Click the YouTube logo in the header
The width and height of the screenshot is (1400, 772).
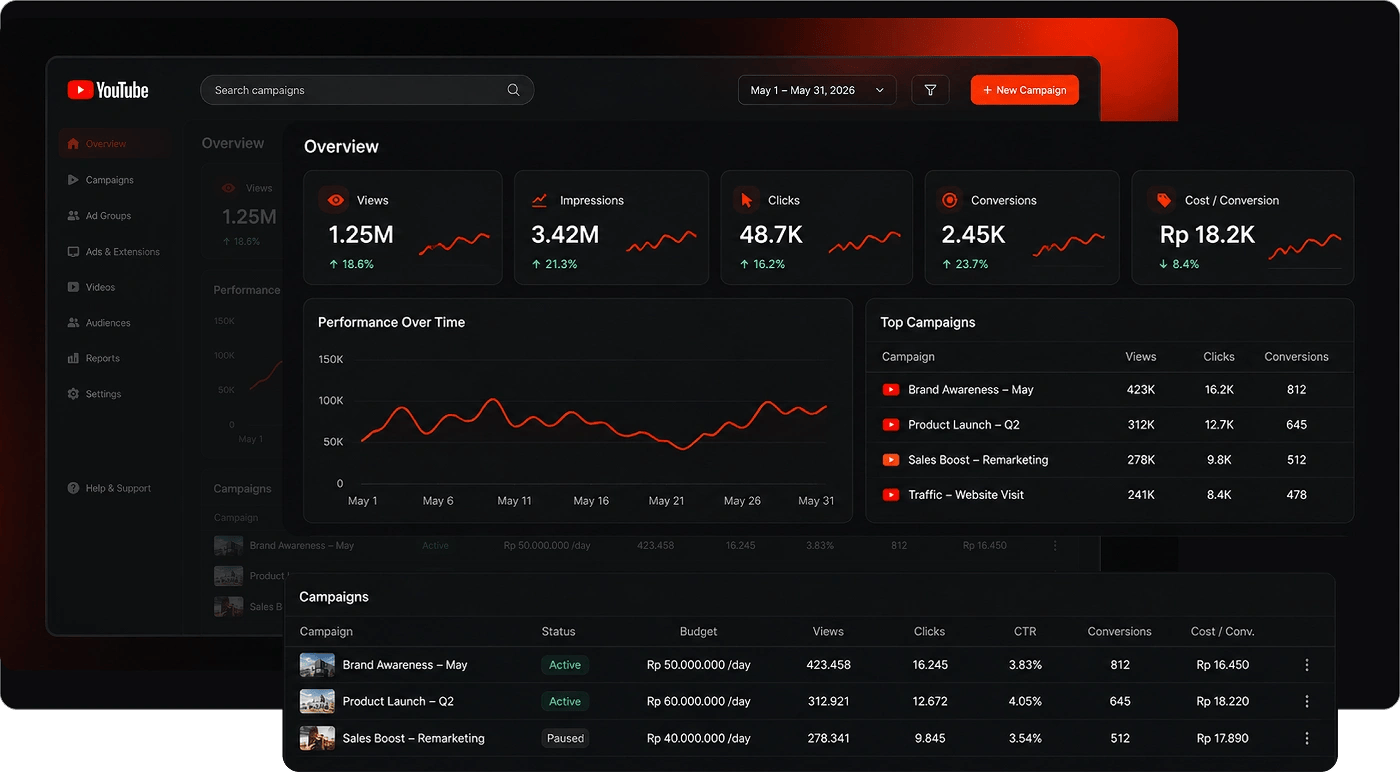coord(108,90)
